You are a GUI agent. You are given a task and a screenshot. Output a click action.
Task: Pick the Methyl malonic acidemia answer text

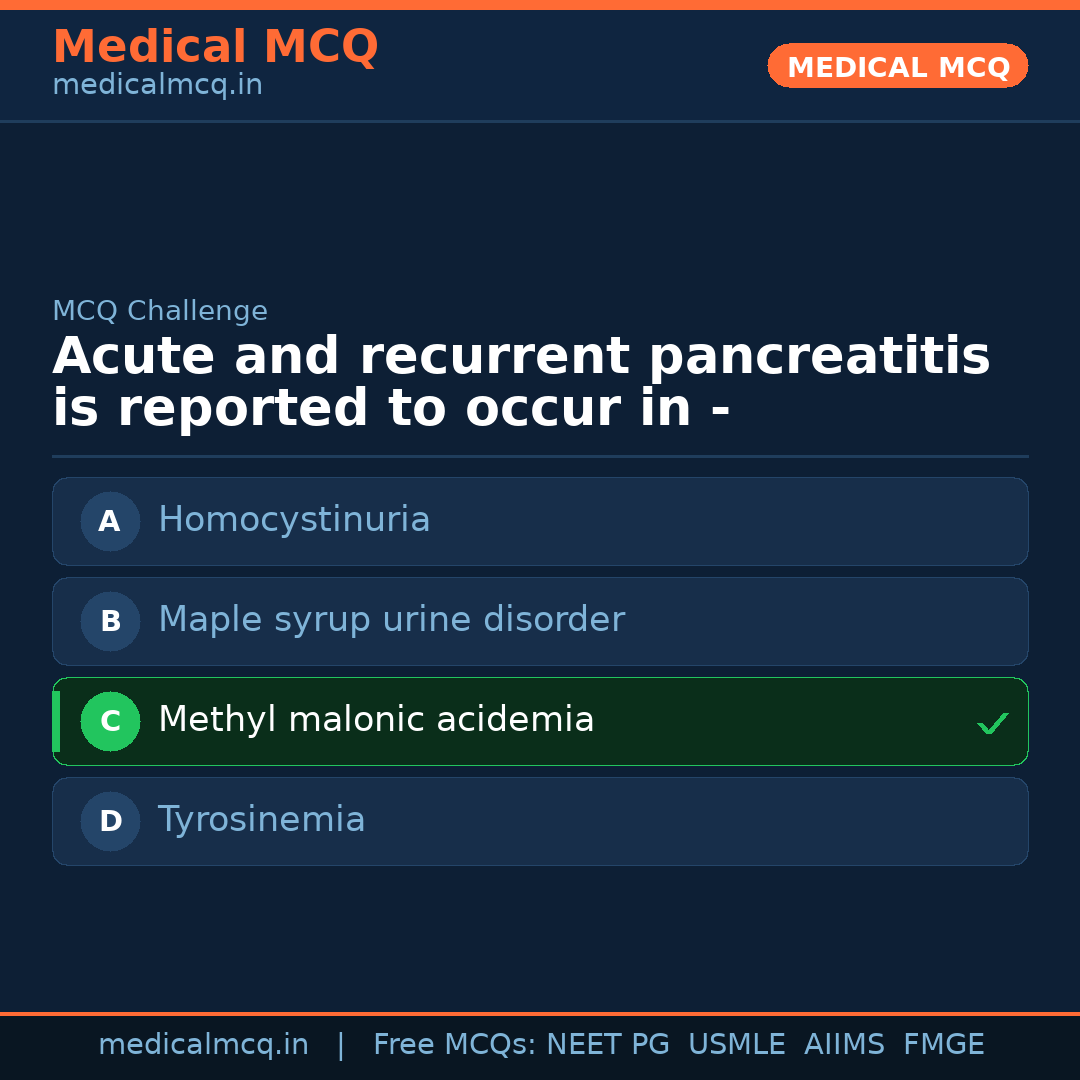tap(376, 720)
